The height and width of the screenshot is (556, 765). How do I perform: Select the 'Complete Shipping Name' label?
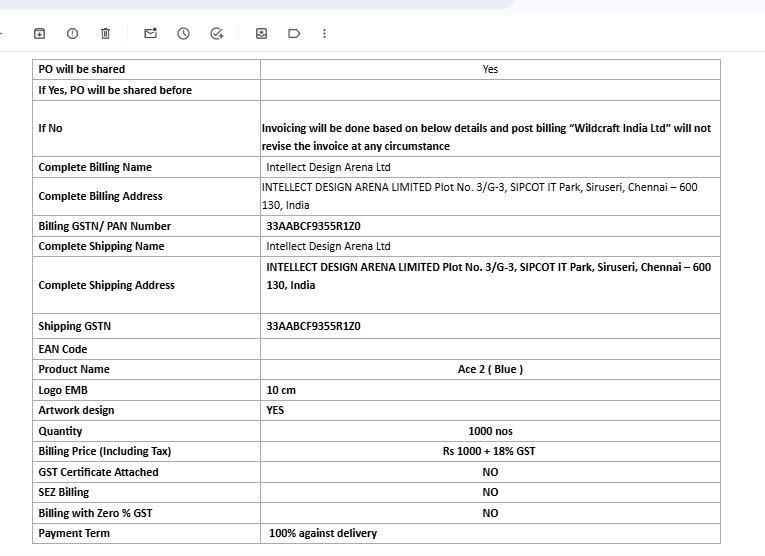click(101, 246)
